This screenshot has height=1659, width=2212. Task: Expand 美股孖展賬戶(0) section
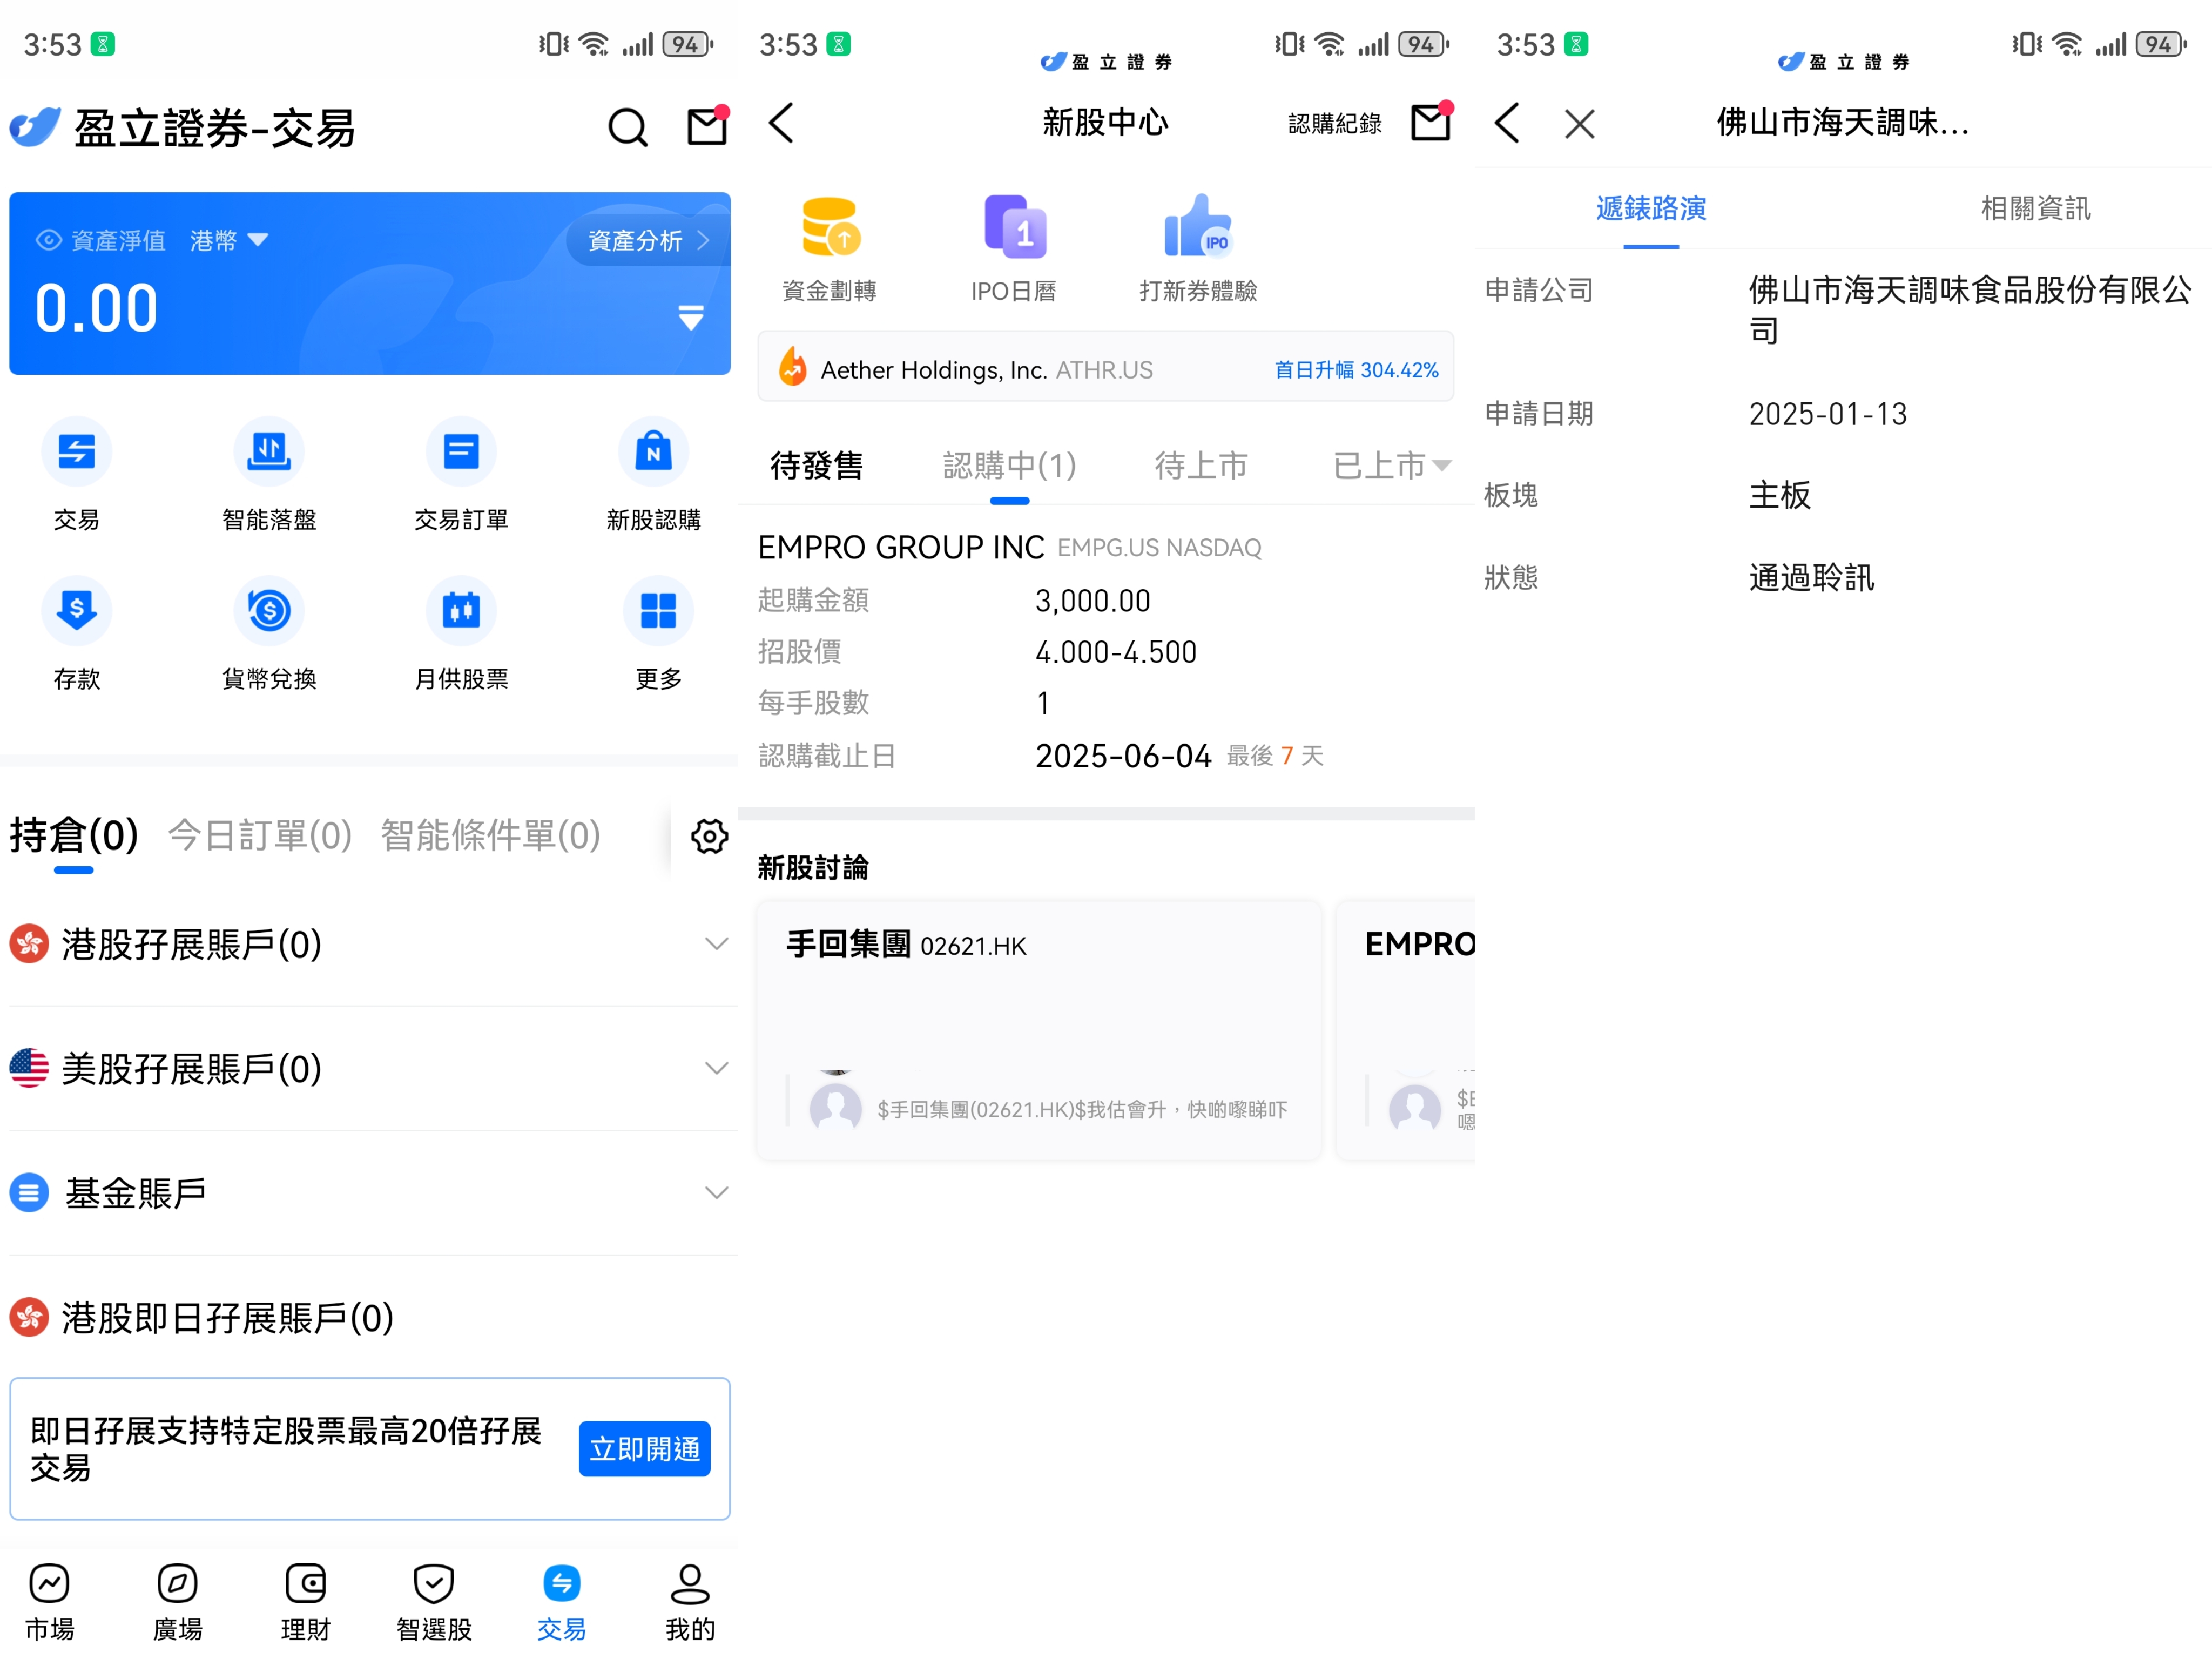pyautogui.click(x=369, y=1068)
